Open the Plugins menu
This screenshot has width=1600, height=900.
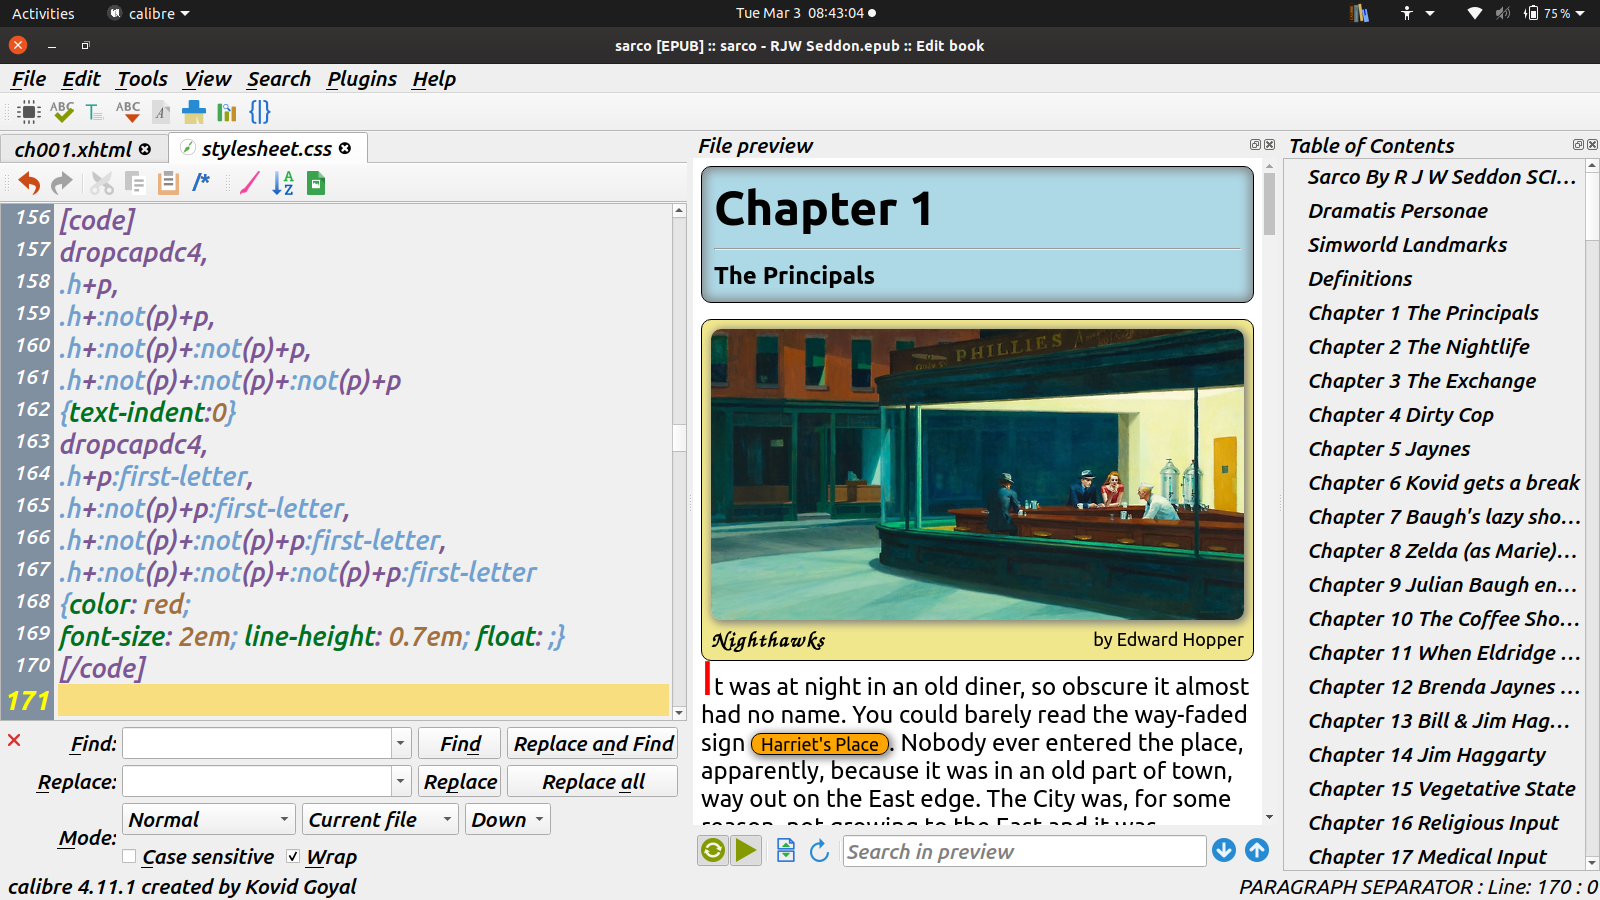coord(362,79)
